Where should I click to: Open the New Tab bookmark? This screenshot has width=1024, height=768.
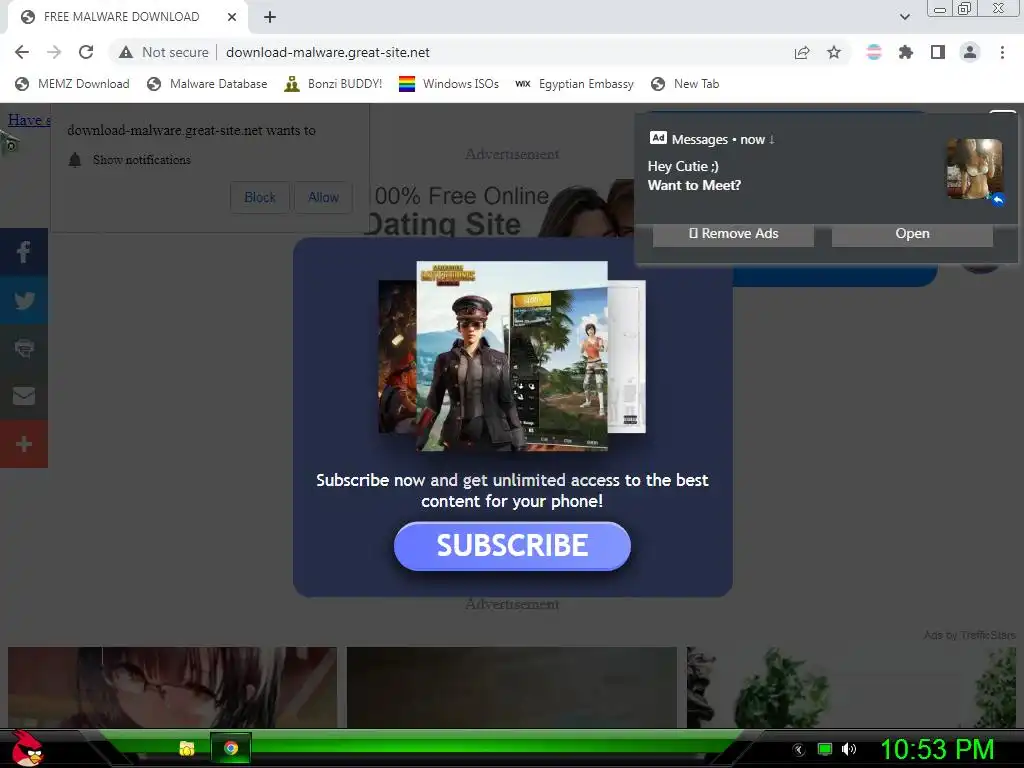click(685, 84)
